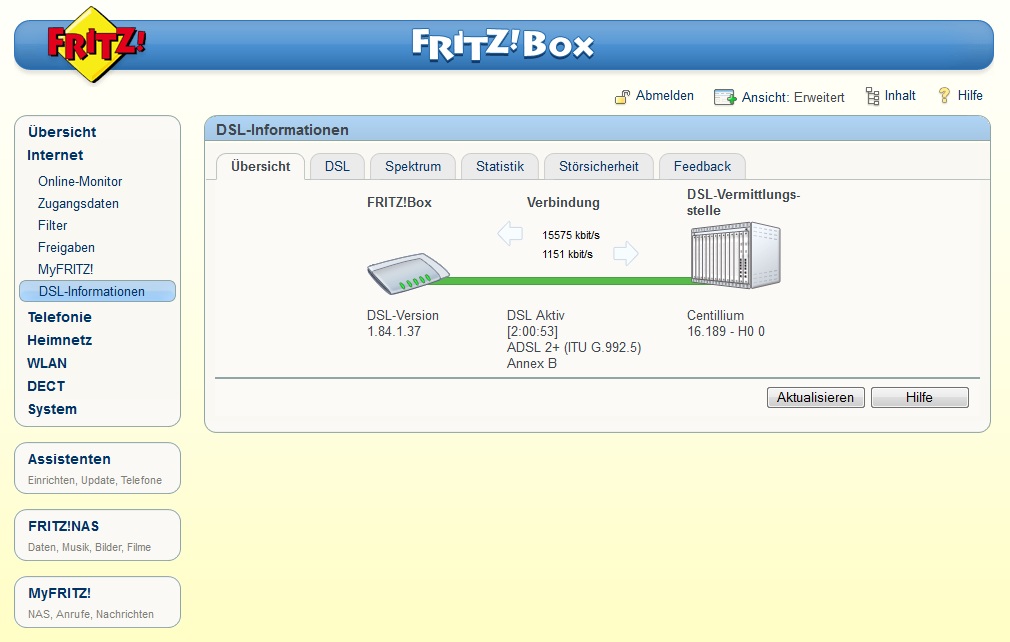
Task: Open Online-Monitor submenu entry
Action: pyautogui.click(x=80, y=182)
